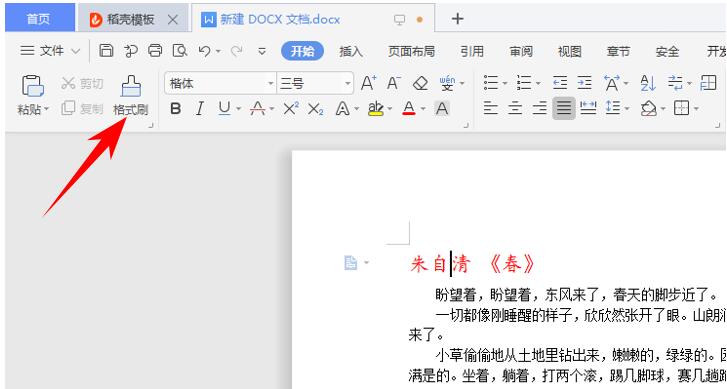Toggle Underline formatting
This screenshot has width=727, height=389.
point(224,108)
